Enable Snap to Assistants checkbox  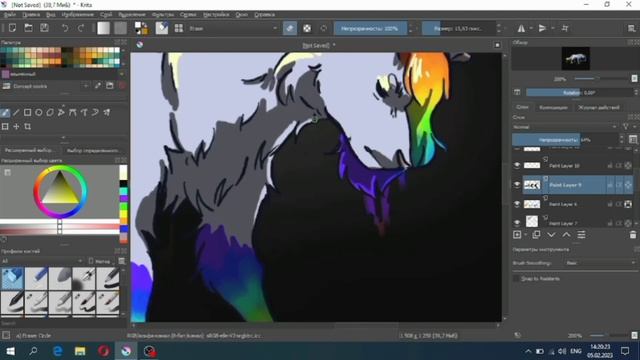click(x=516, y=278)
